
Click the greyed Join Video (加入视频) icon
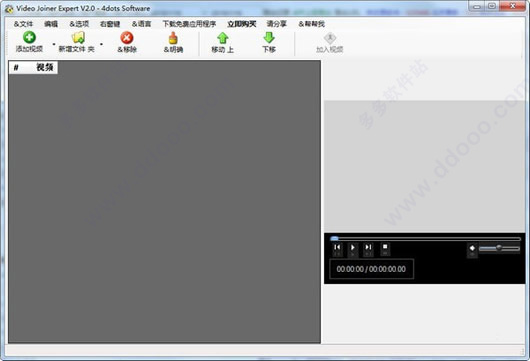(x=330, y=38)
